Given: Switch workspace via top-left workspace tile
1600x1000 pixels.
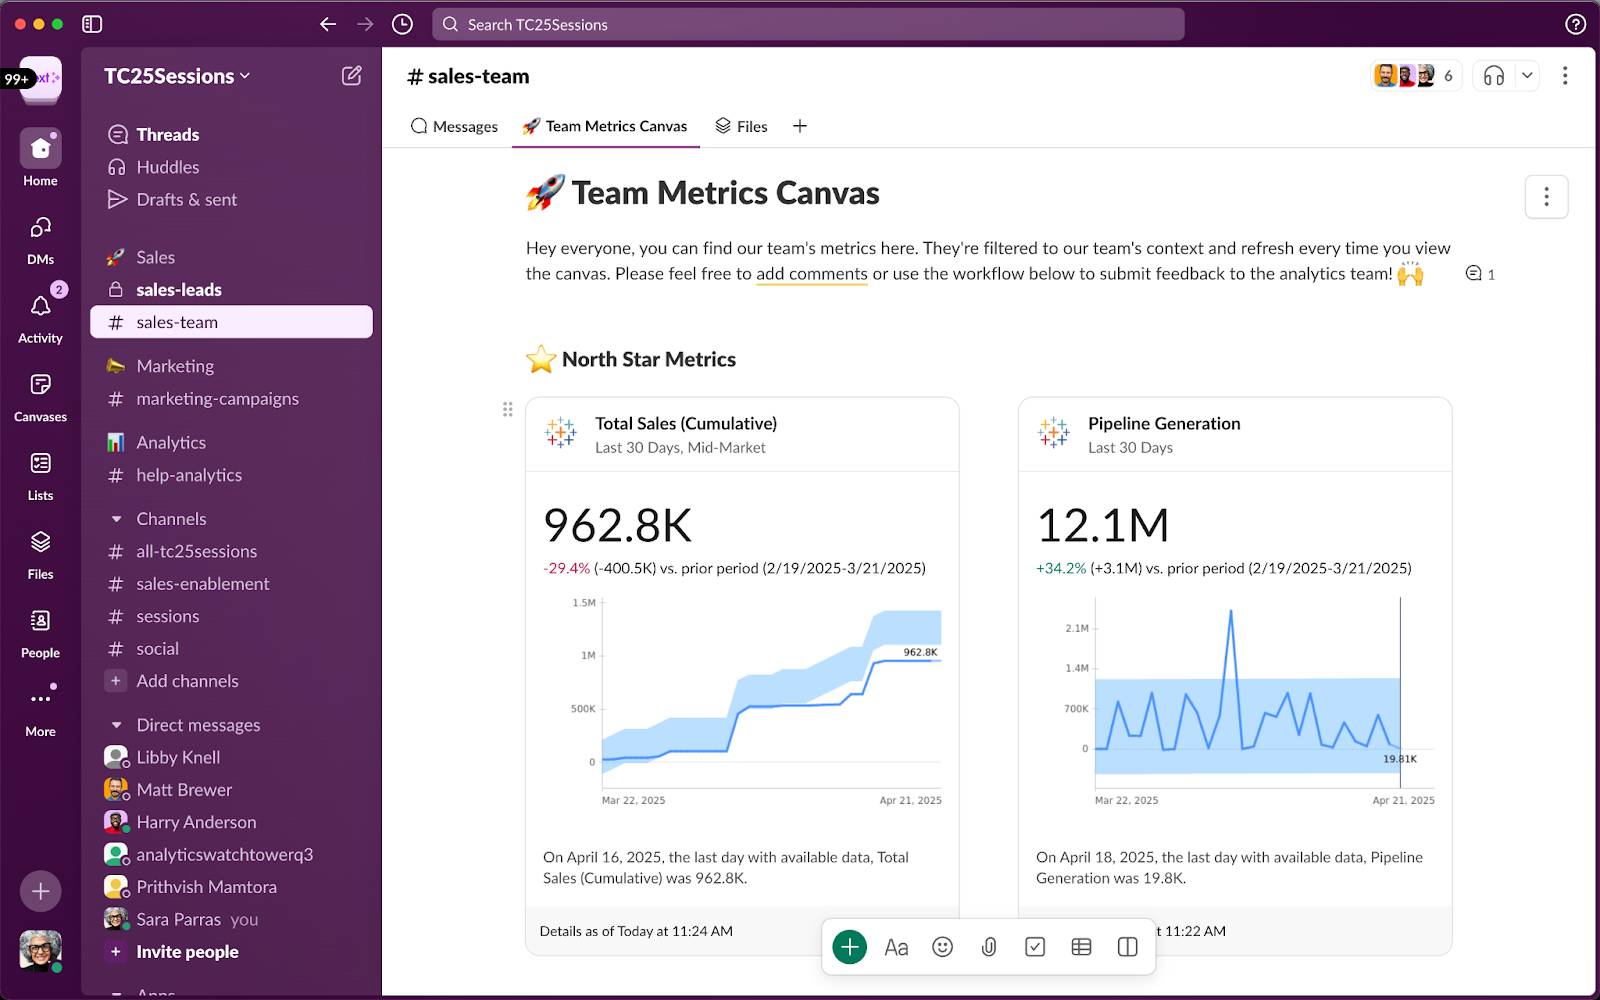Looking at the screenshot, I should [x=41, y=78].
